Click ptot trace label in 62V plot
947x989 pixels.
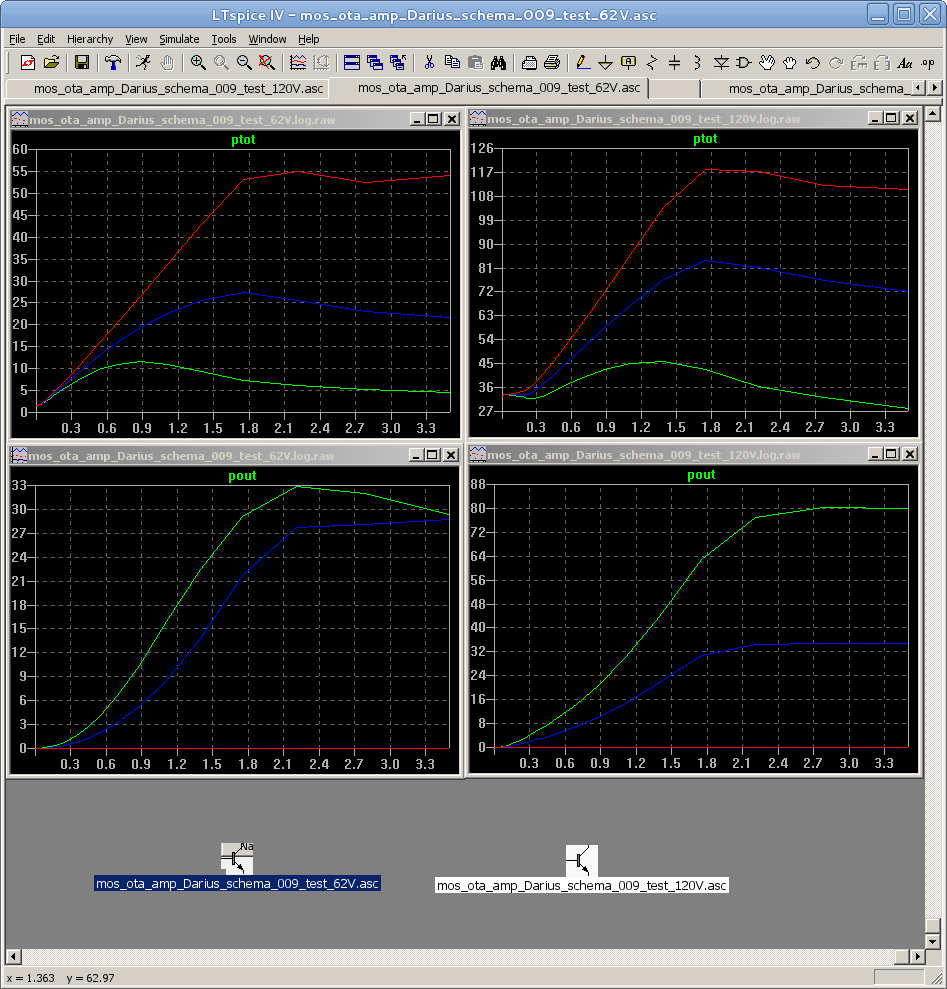click(244, 139)
